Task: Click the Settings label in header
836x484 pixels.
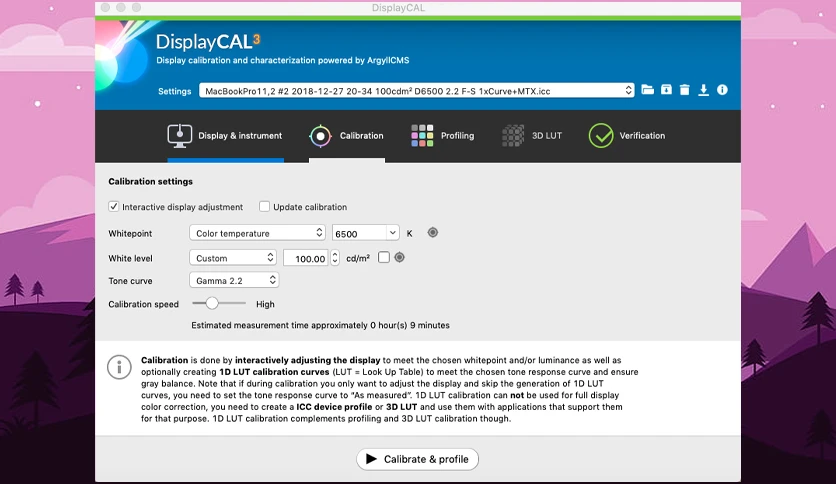Action: pos(174,91)
